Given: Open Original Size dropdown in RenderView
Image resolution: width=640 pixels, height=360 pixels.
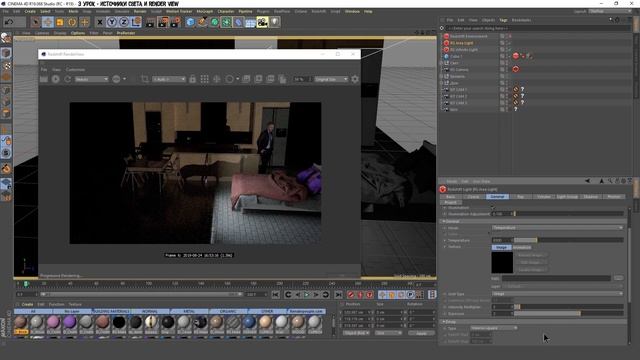Looking at the screenshot, I should tap(331, 79).
